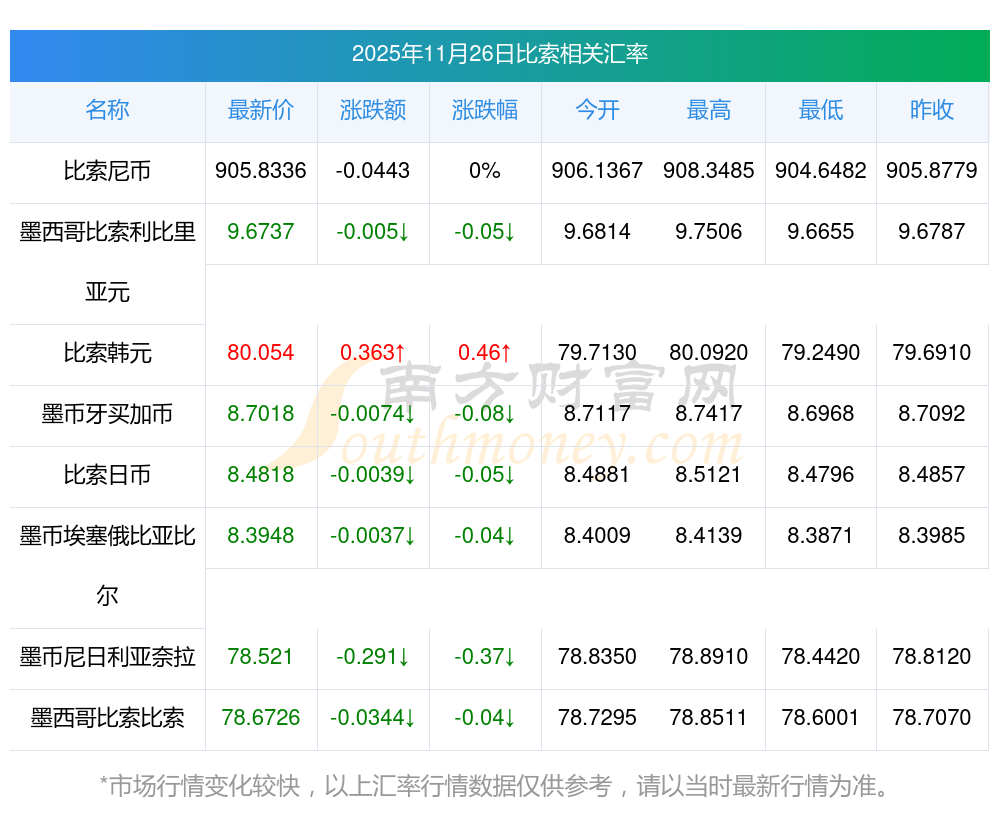The image size is (1000, 817).
Task: Select the green -0.291↓ change amount
Action: click(373, 657)
